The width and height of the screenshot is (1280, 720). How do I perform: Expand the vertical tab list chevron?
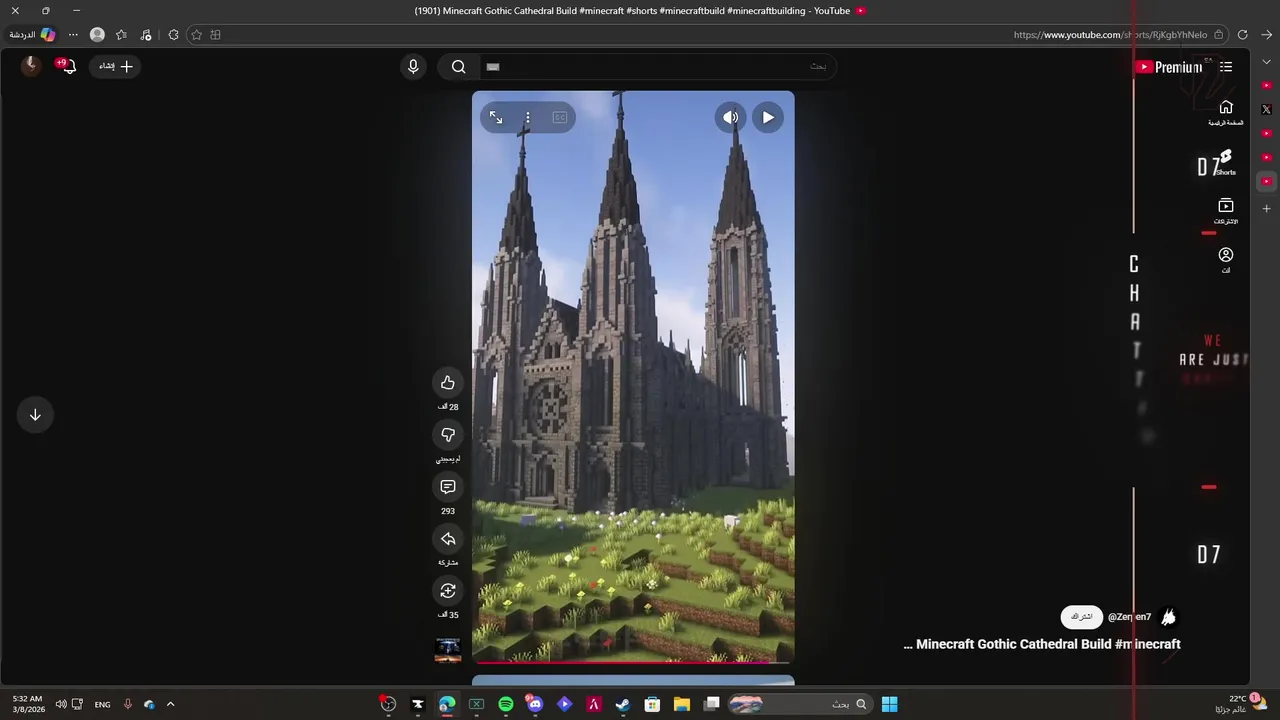click(x=1266, y=62)
